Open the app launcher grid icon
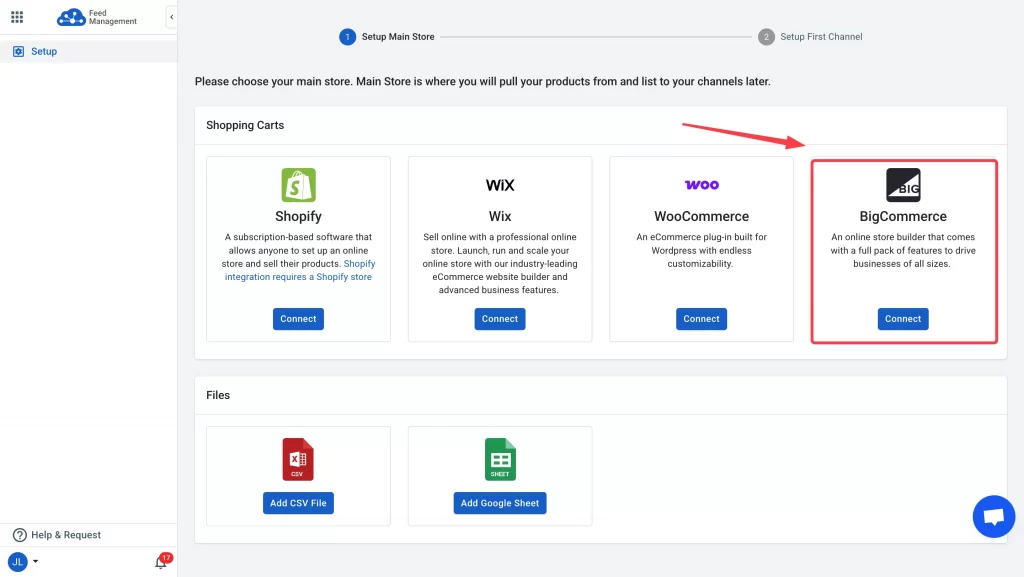Viewport: 1024px width, 577px height. 17,16
